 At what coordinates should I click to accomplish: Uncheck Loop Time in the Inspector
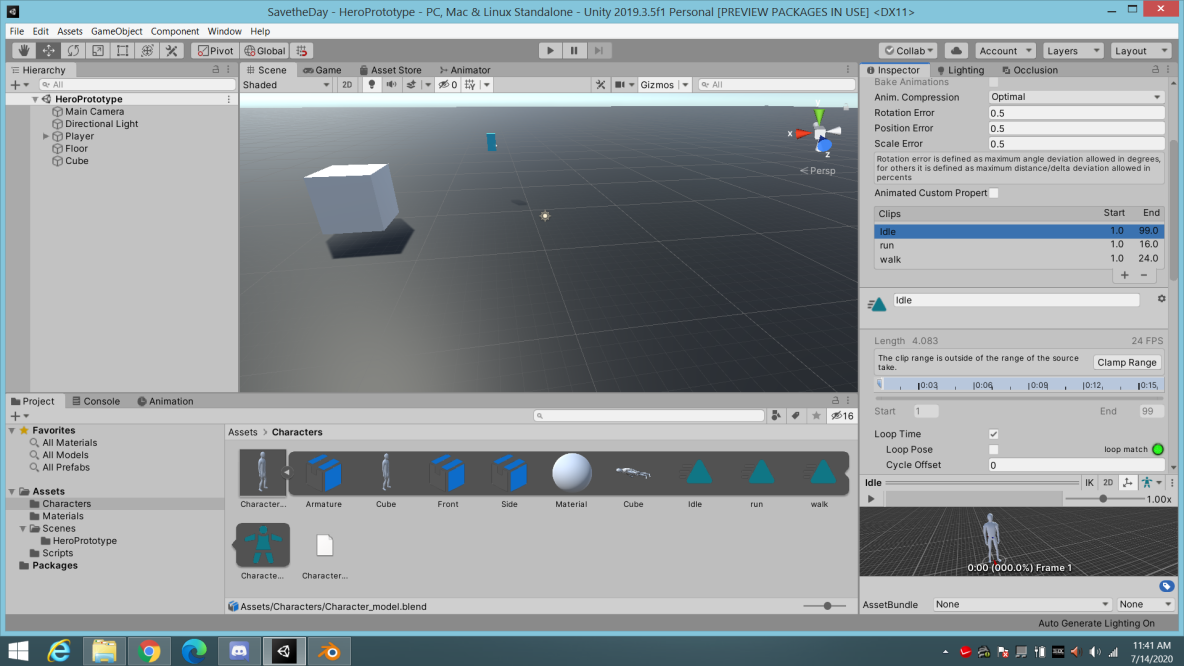(993, 434)
